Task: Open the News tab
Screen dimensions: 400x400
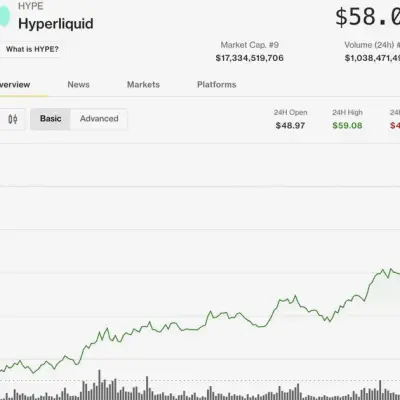Action: [x=78, y=84]
